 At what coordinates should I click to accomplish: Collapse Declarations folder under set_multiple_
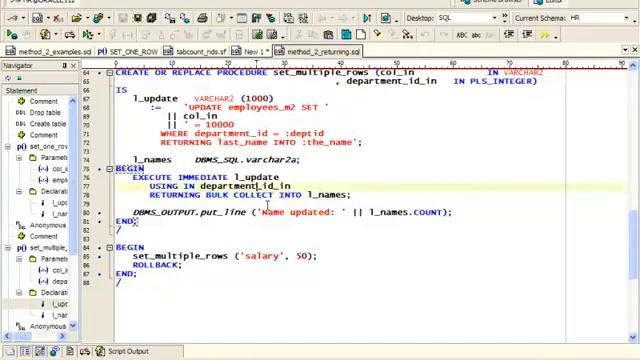19,293
